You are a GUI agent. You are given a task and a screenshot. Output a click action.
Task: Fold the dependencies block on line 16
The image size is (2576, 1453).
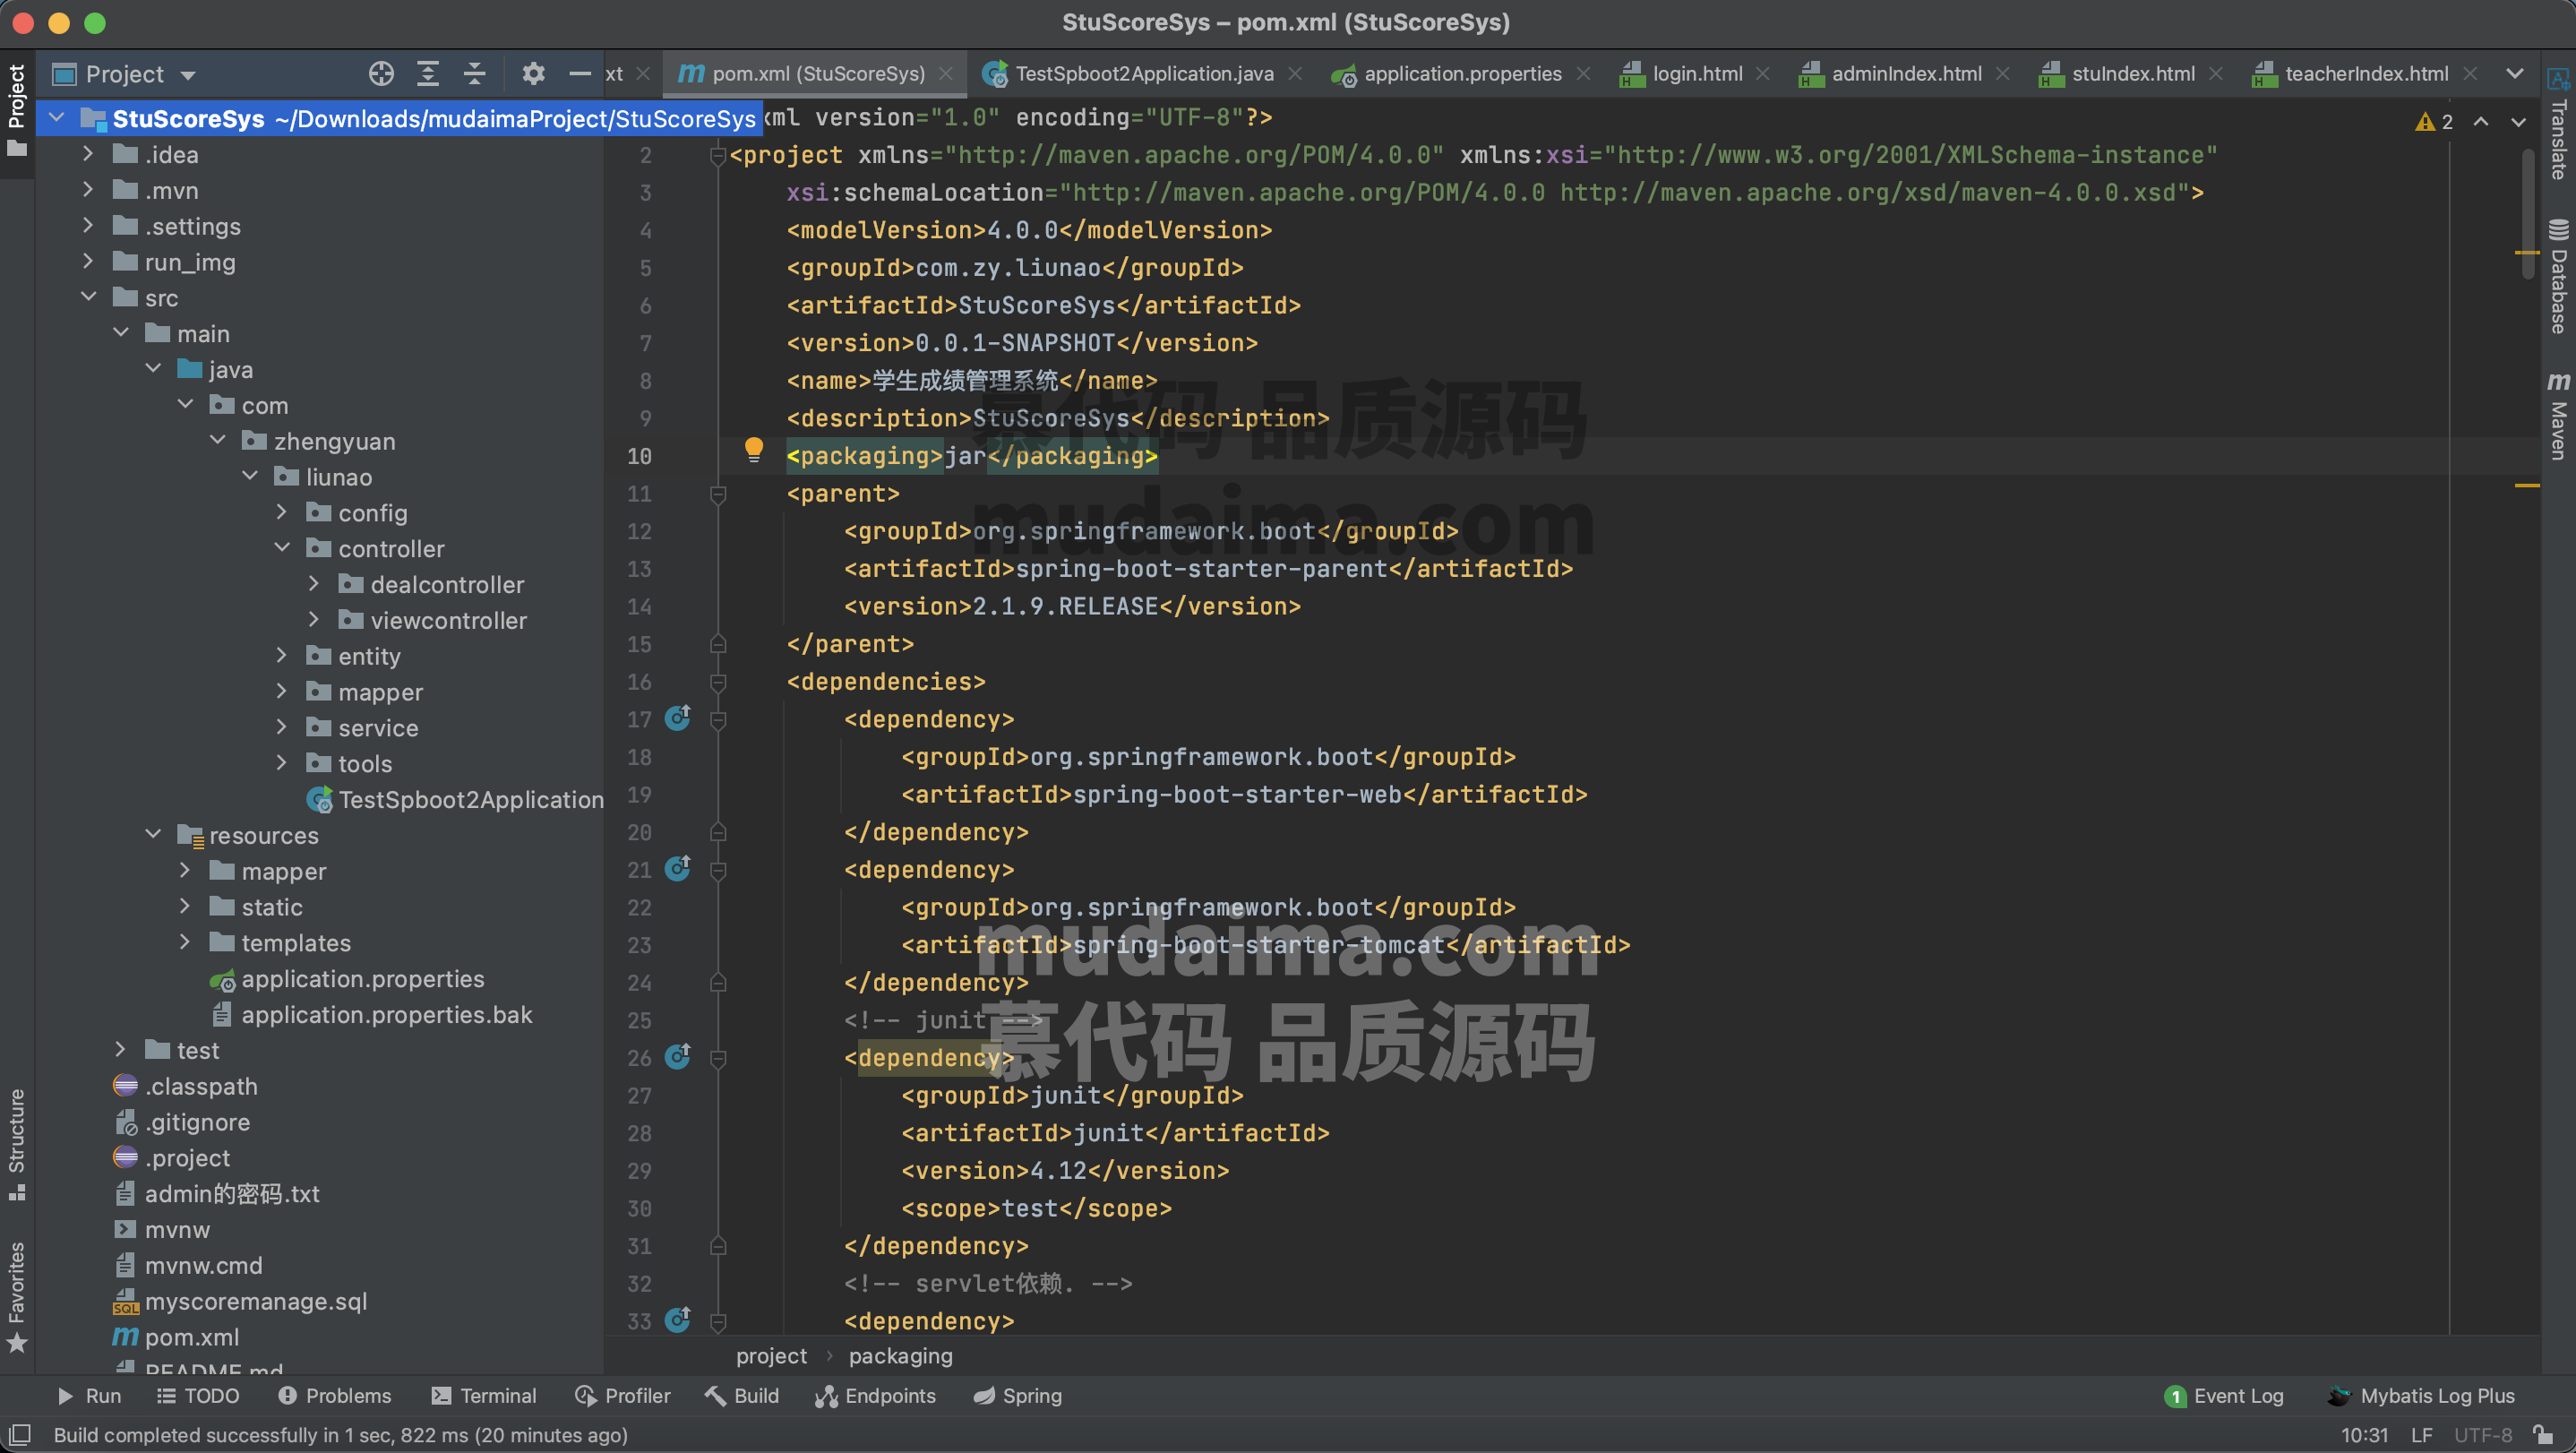coord(717,682)
